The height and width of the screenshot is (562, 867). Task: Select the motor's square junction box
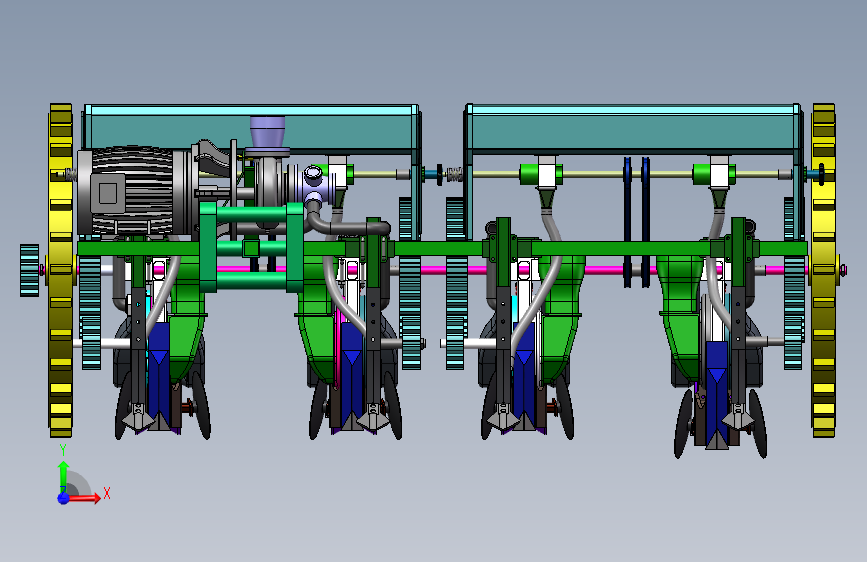click(x=108, y=193)
